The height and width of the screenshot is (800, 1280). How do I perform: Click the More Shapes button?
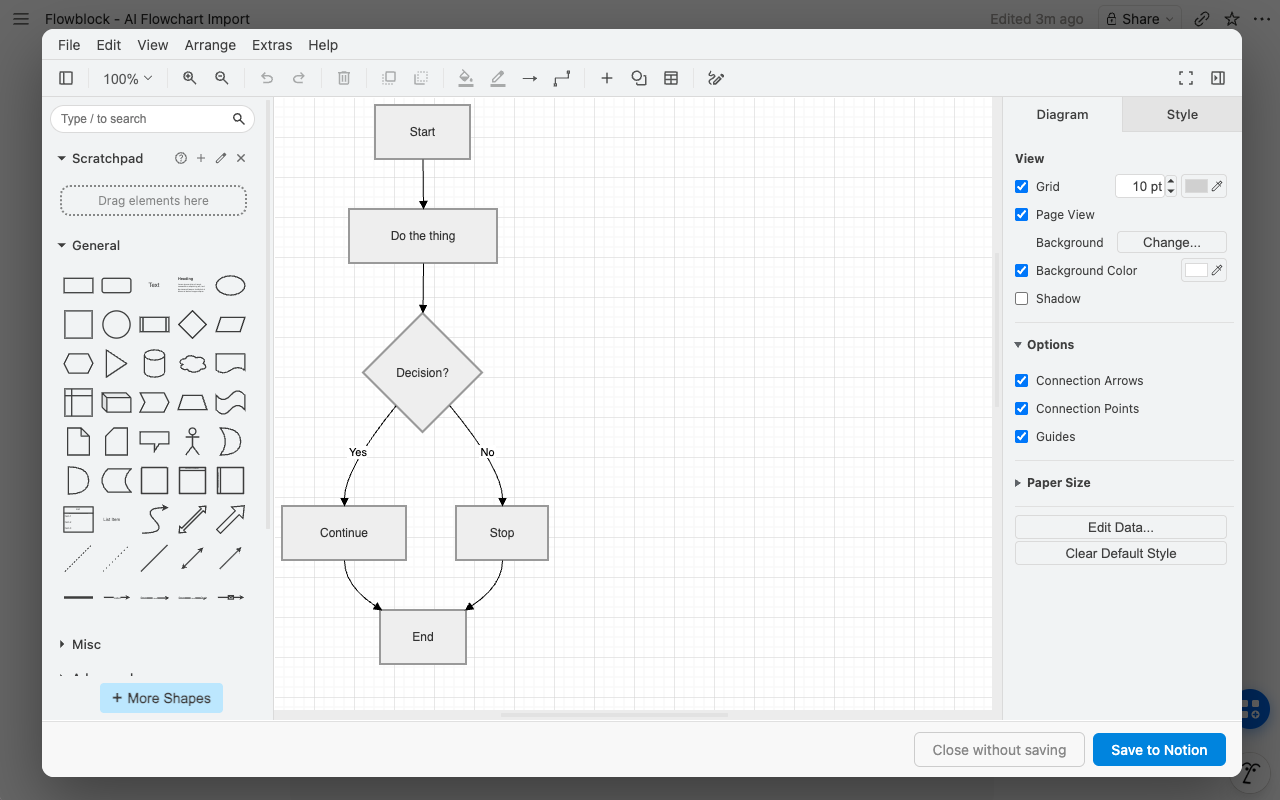tap(161, 698)
